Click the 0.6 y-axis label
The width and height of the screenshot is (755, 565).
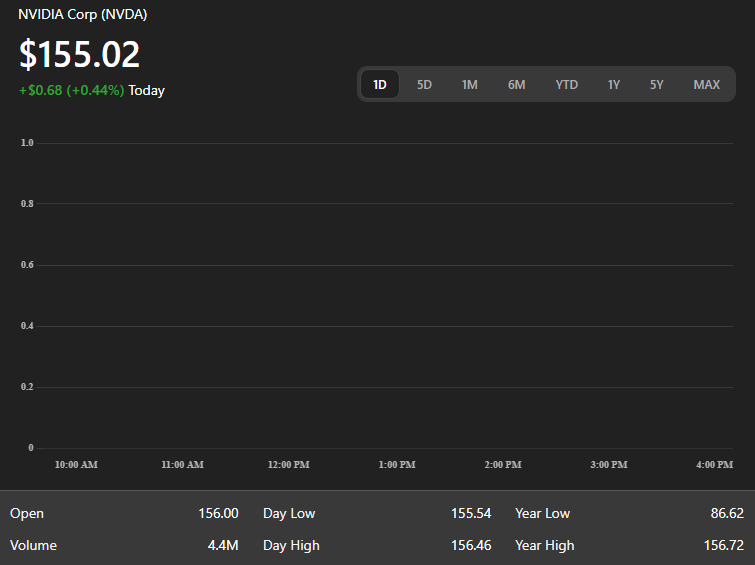pos(27,264)
